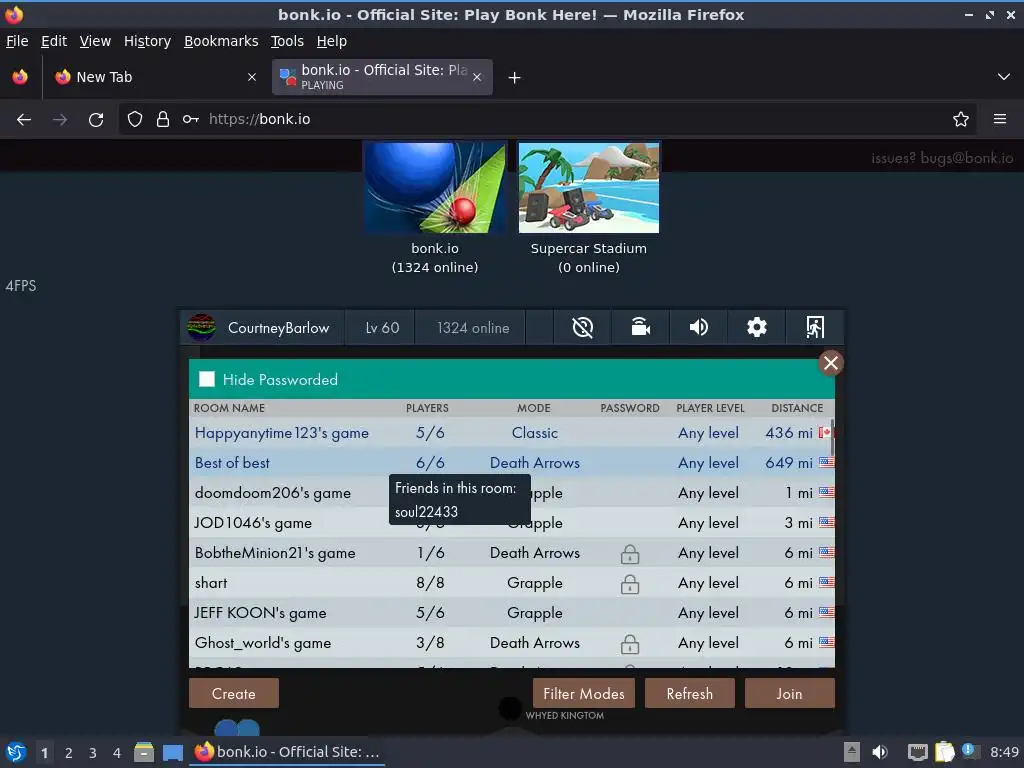Toggle Hide Passworded checkbox
The image size is (1024, 768).
pos(207,379)
